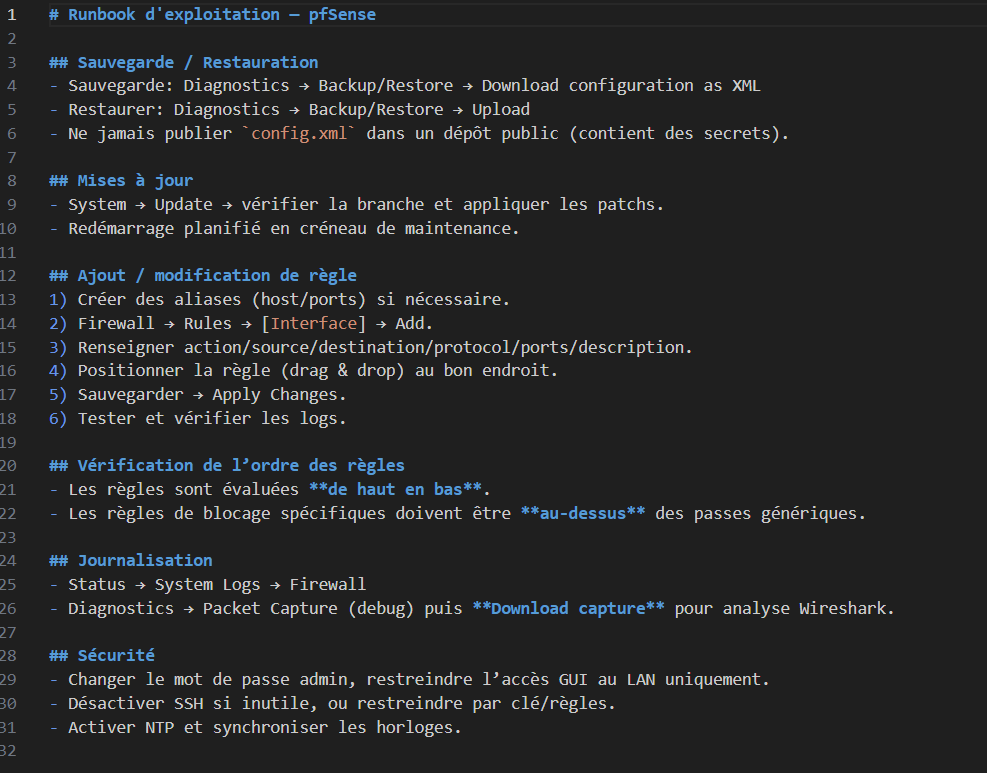Click line number 10 in the gutter

click(x=9, y=228)
